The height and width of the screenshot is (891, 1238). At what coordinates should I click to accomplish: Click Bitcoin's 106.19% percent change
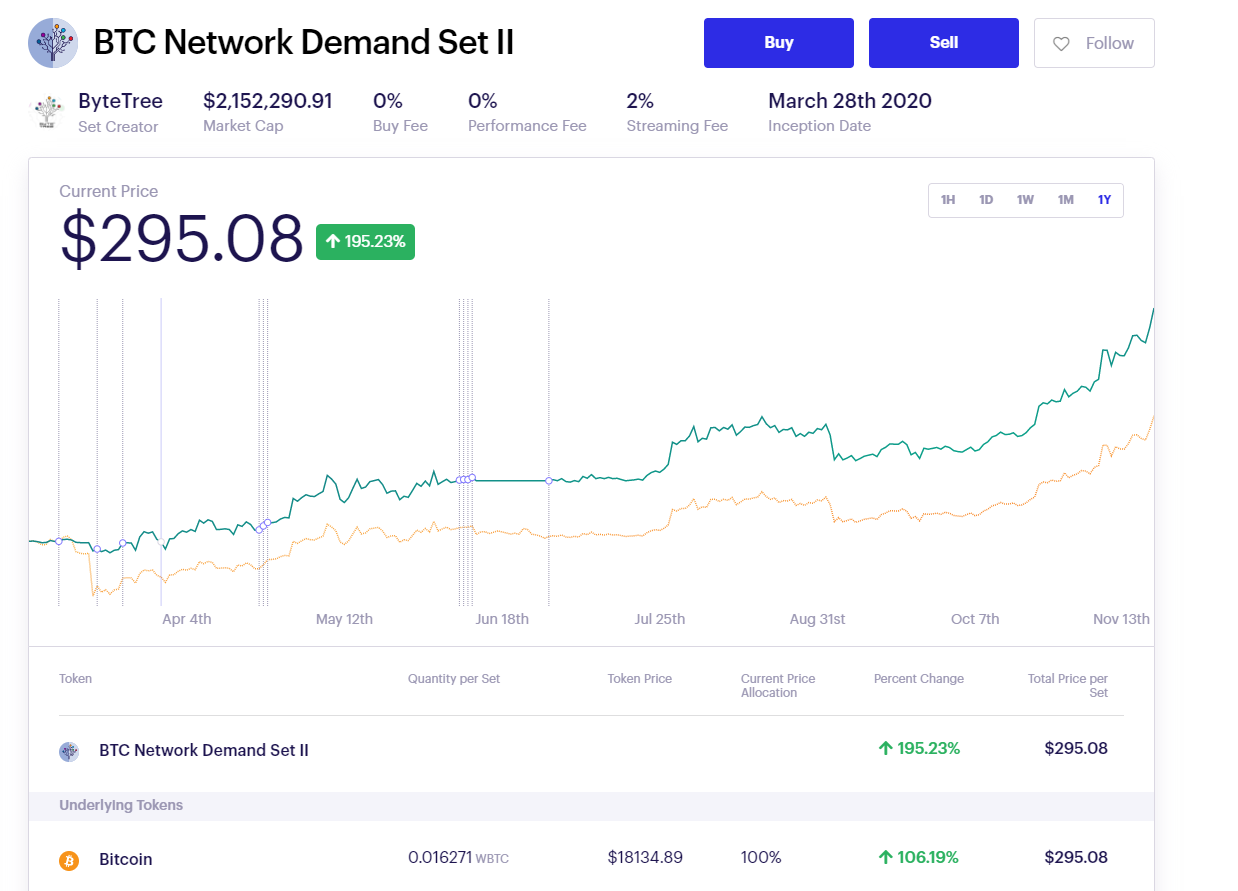coord(918,858)
